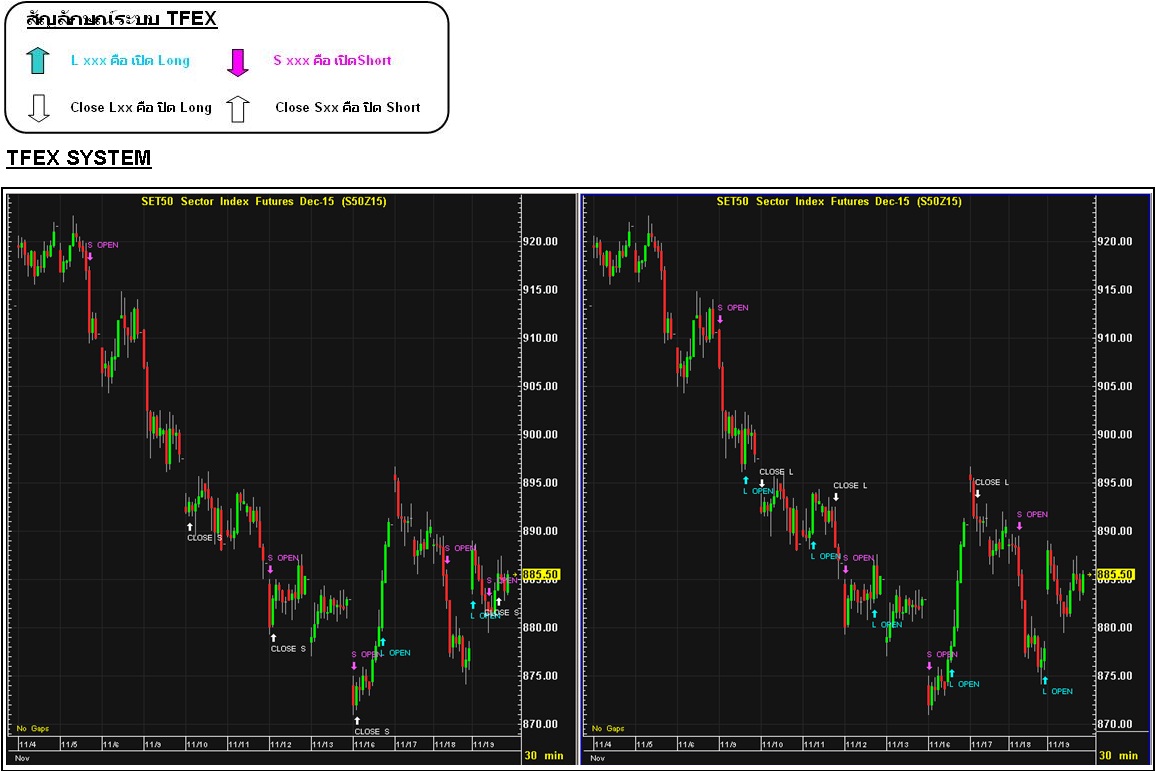Click the 'Close Lxx คือ ปิด Long' legend text

[x=141, y=108]
